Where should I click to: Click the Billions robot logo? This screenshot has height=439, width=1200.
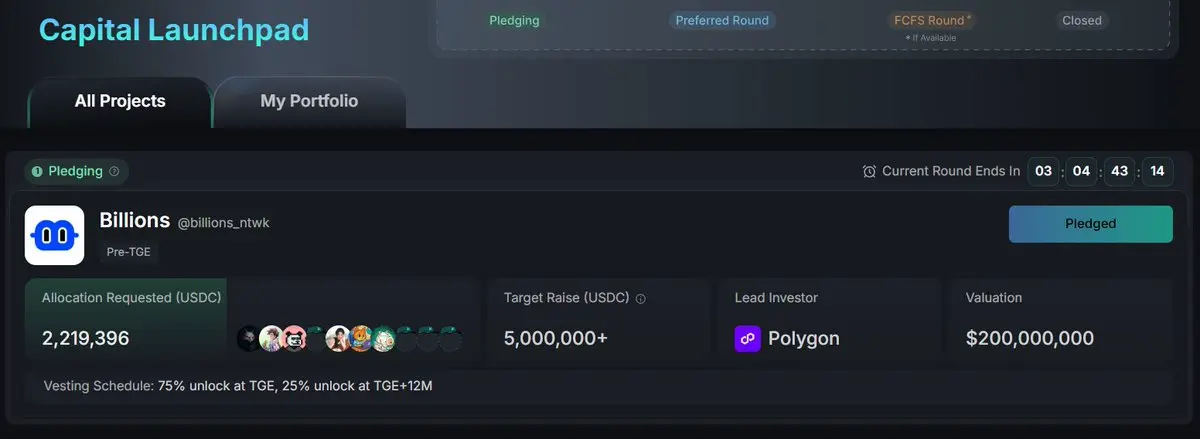click(x=55, y=236)
